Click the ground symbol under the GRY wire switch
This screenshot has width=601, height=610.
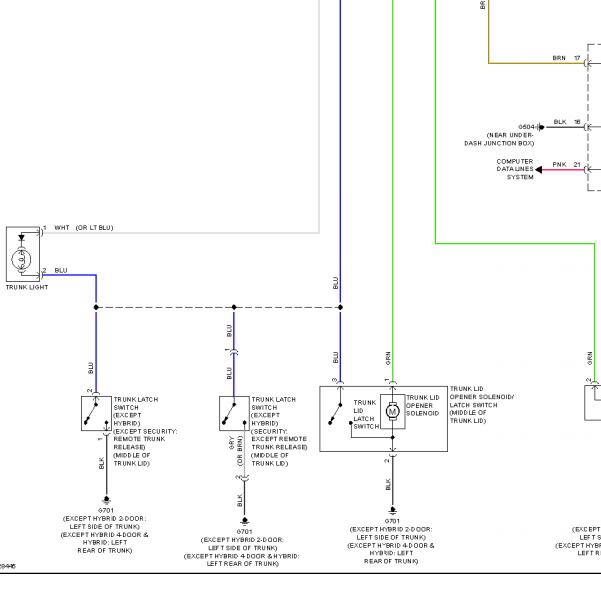tap(245, 521)
